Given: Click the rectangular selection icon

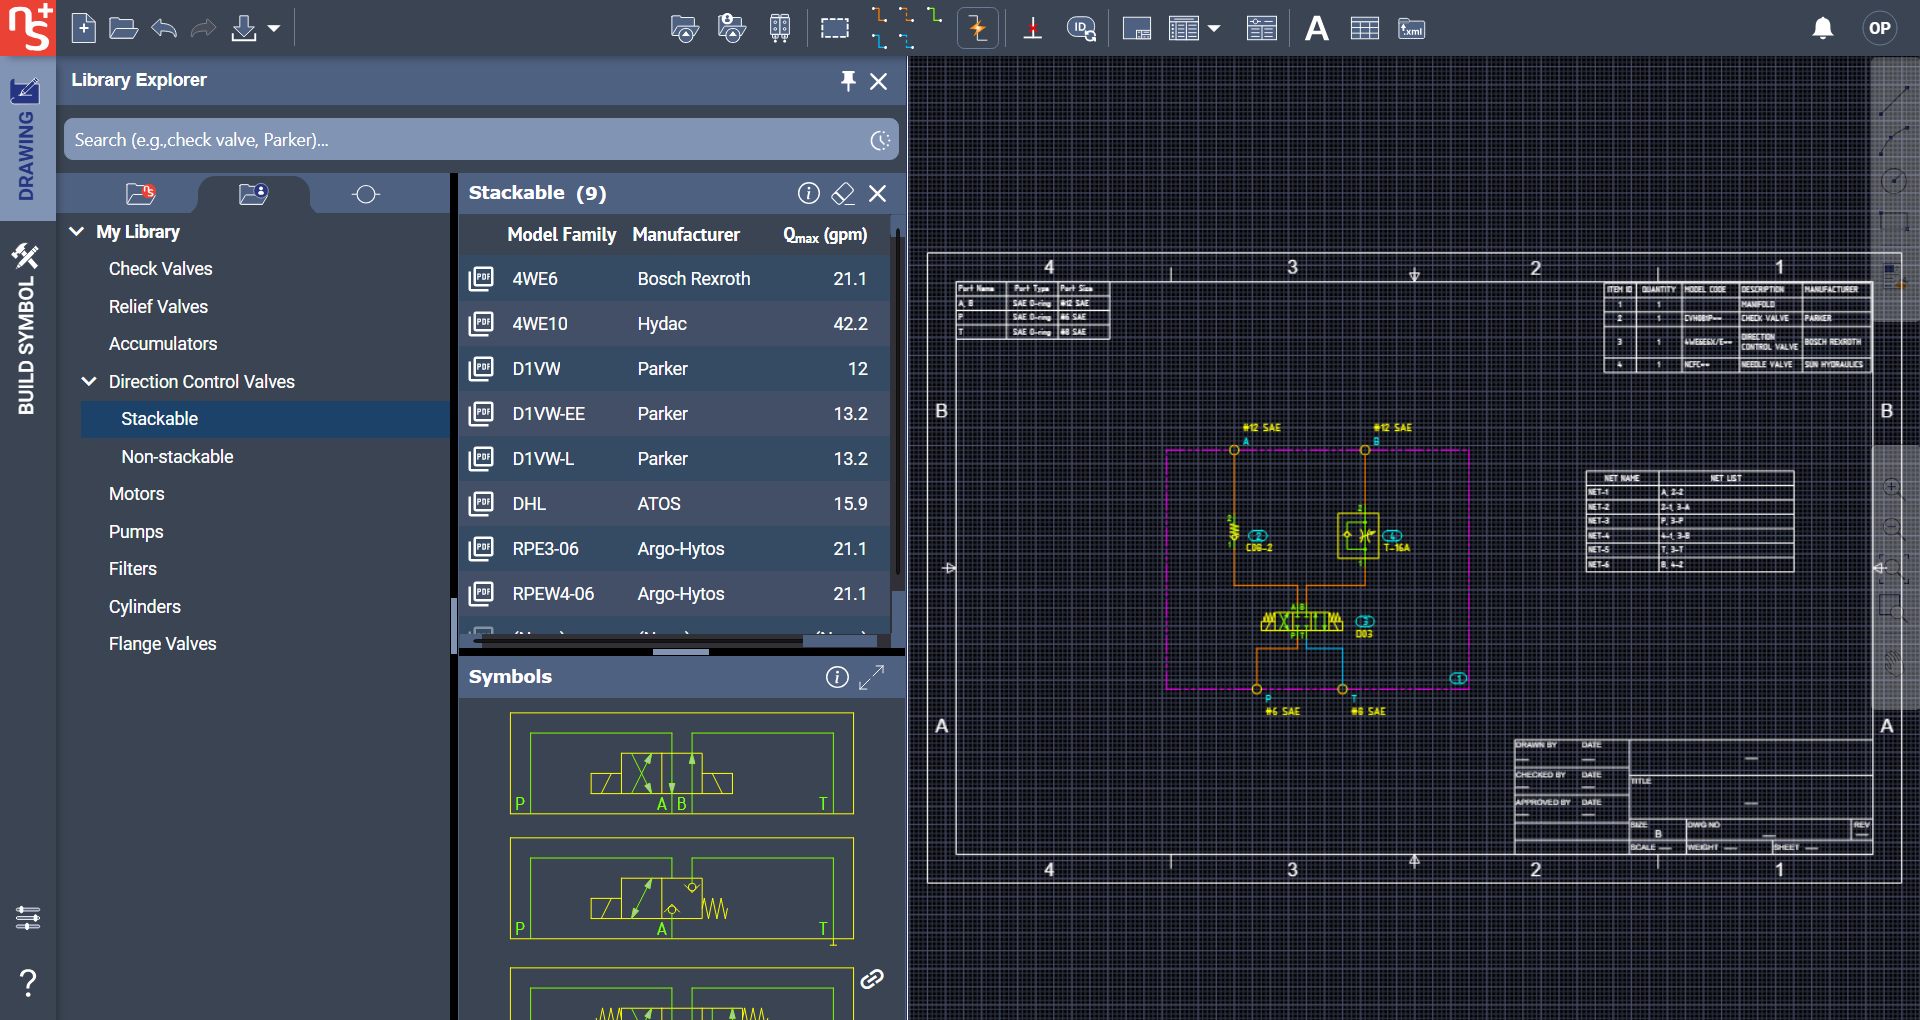Looking at the screenshot, I should 834,28.
